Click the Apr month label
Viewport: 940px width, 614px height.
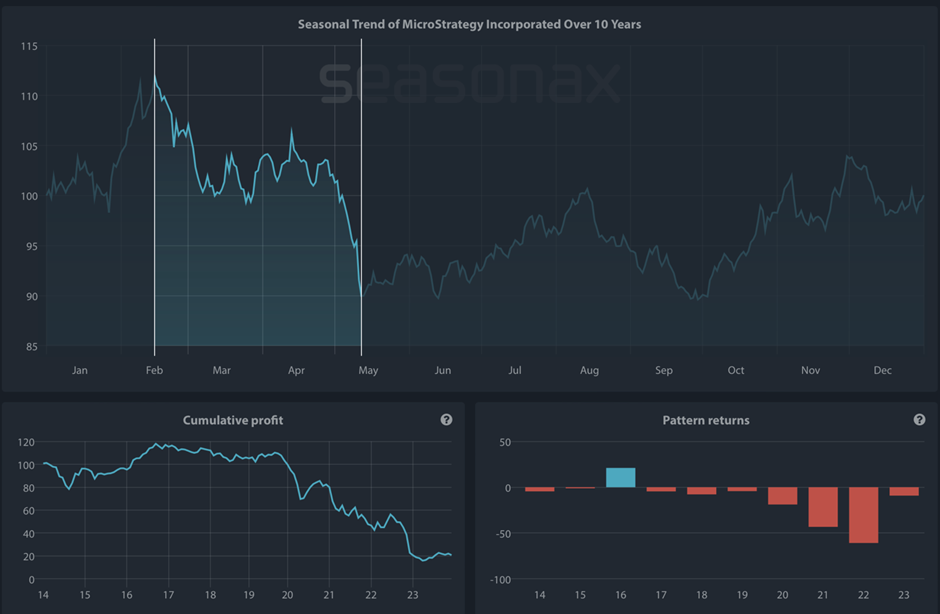click(296, 371)
